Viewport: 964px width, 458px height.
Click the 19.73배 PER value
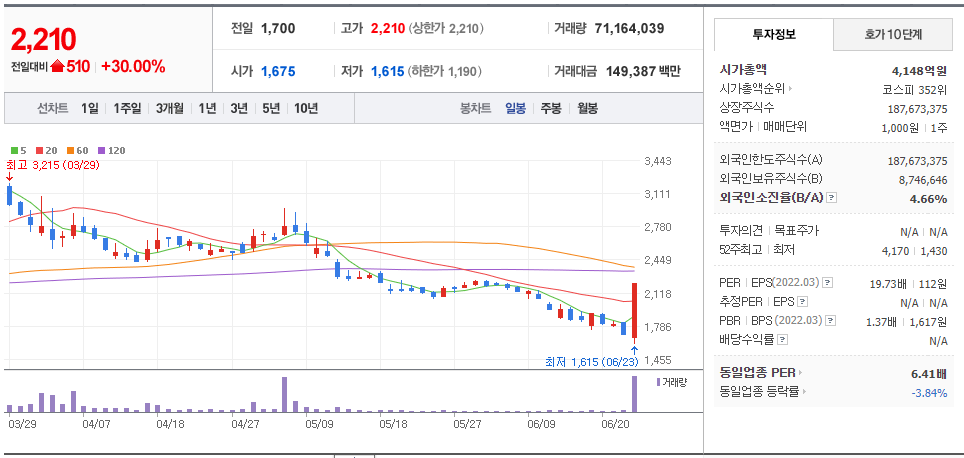click(887, 283)
